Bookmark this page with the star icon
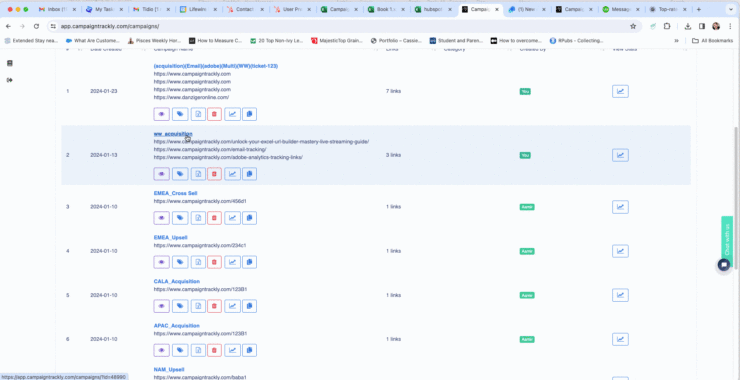 pyautogui.click(x=633, y=26)
